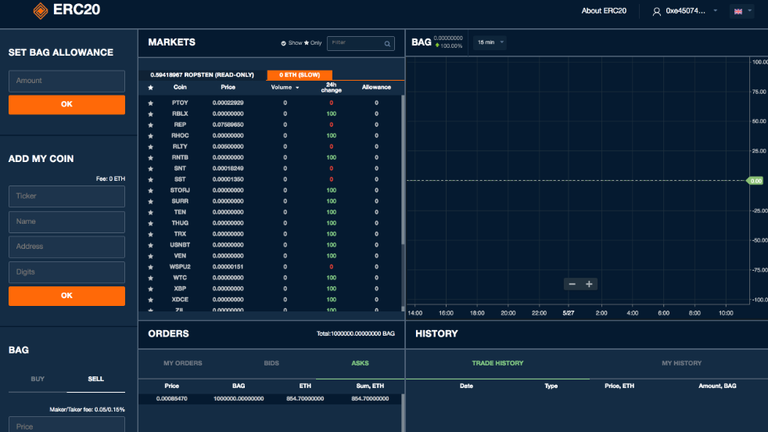Click the Ticker input field

click(67, 196)
